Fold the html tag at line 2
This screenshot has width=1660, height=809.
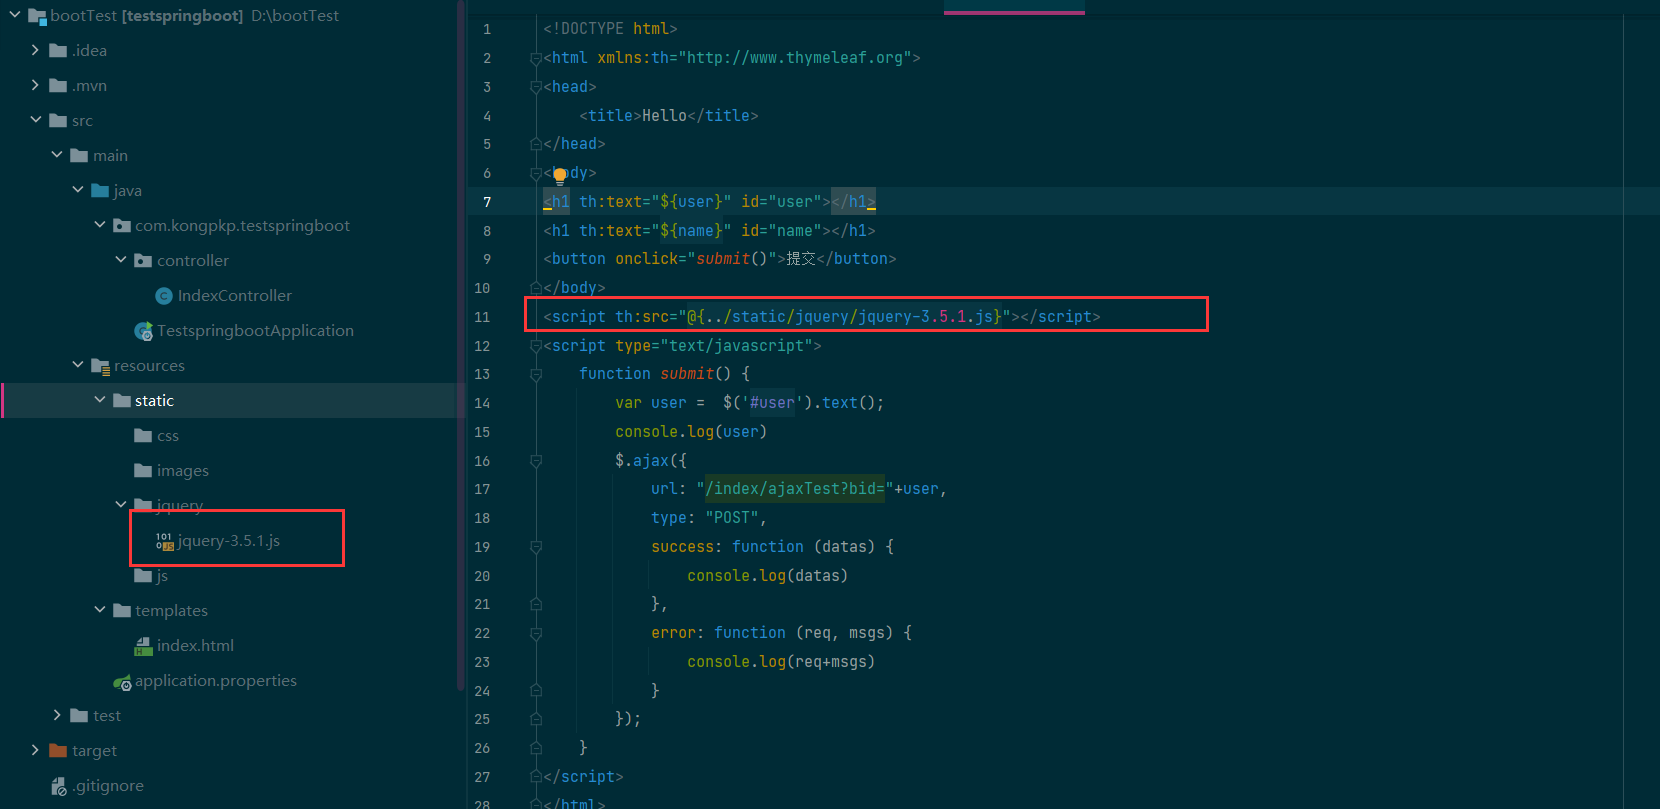(x=536, y=59)
